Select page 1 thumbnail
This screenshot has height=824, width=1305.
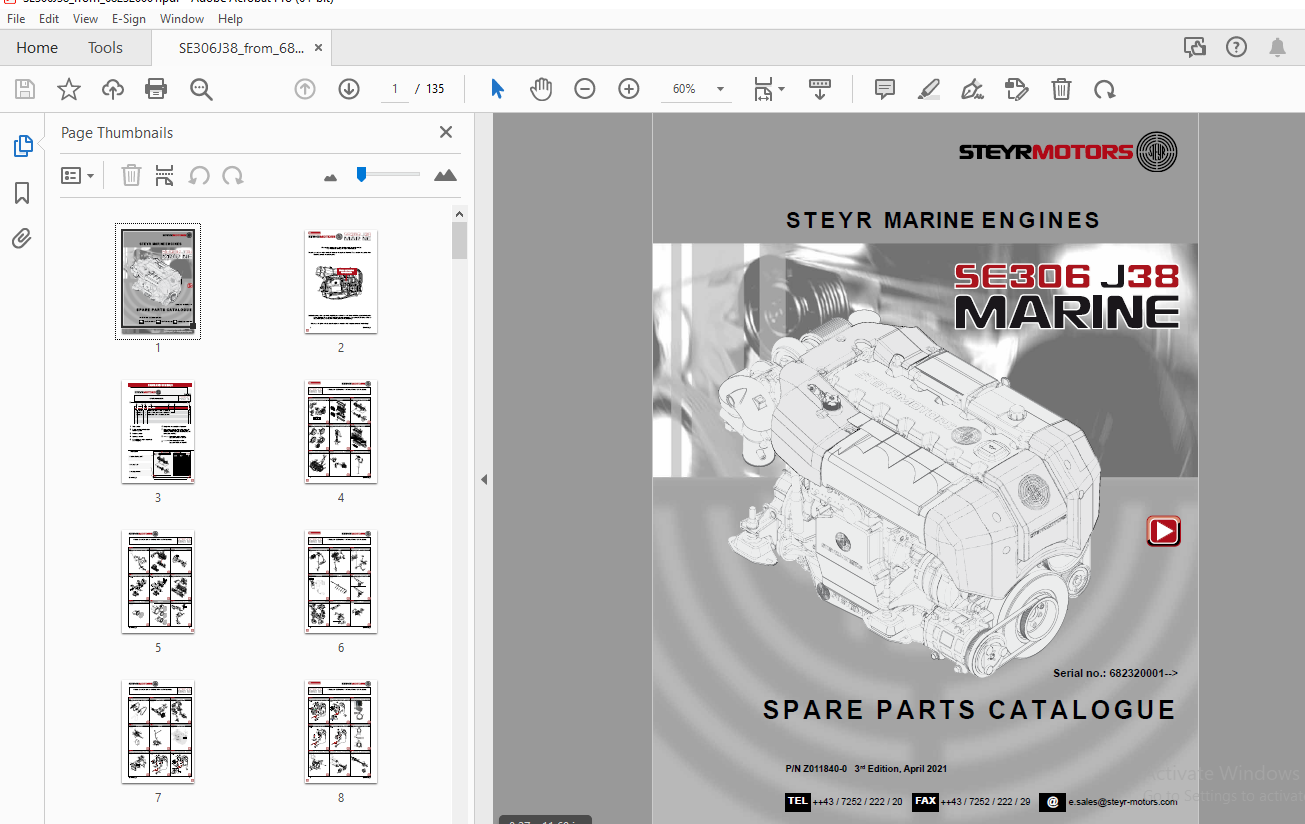point(158,281)
